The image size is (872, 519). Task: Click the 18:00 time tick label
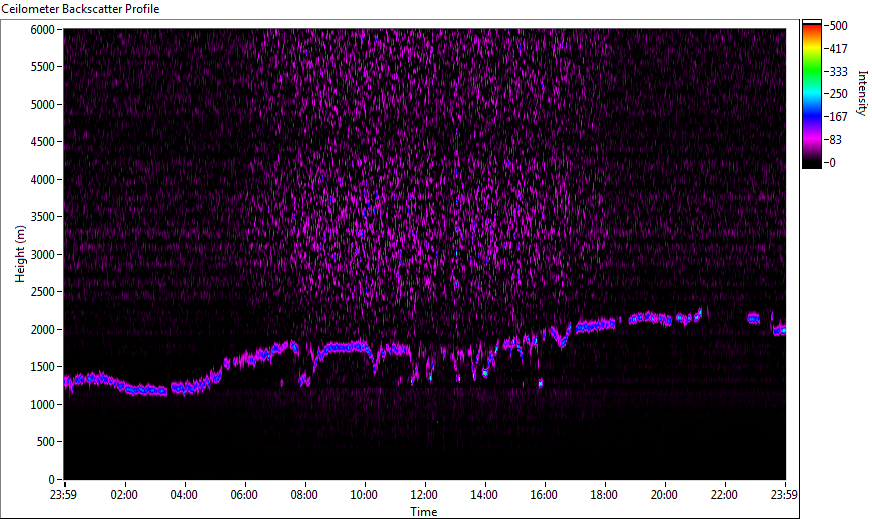[x=604, y=495]
